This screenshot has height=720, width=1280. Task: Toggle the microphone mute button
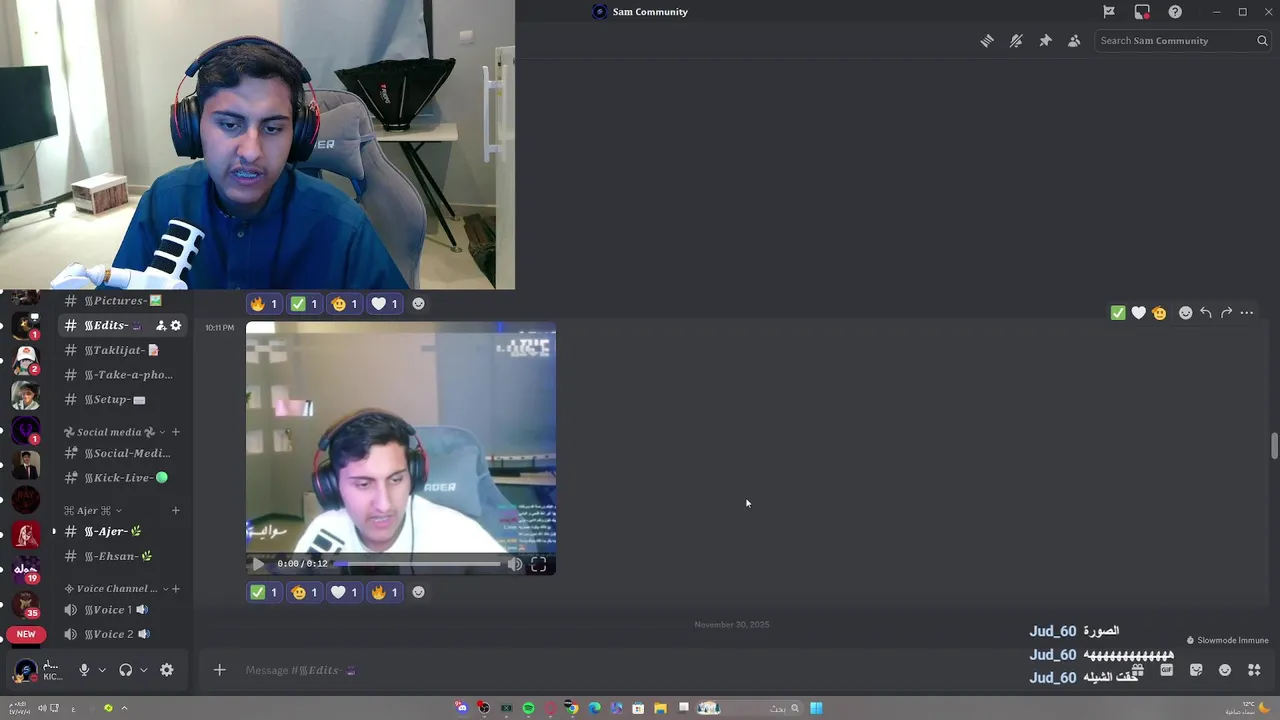84,670
